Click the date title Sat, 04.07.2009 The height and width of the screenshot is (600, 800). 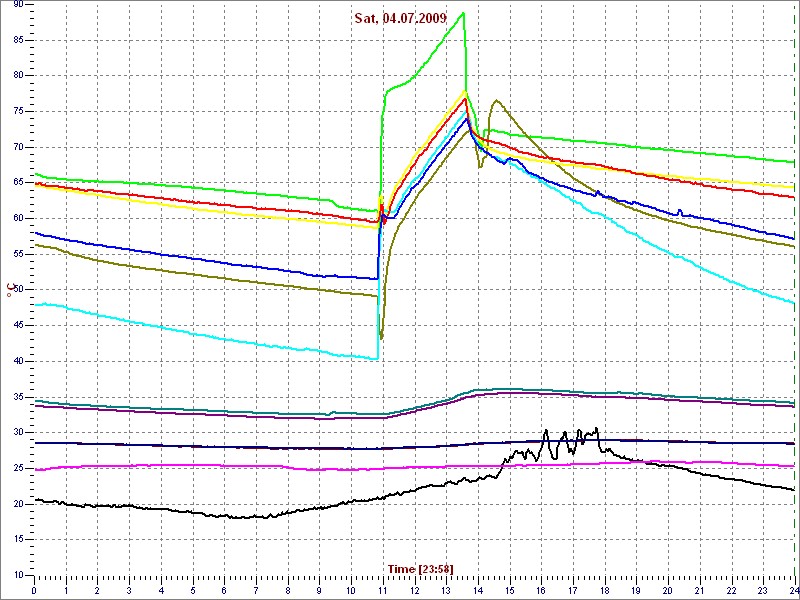pos(401,19)
